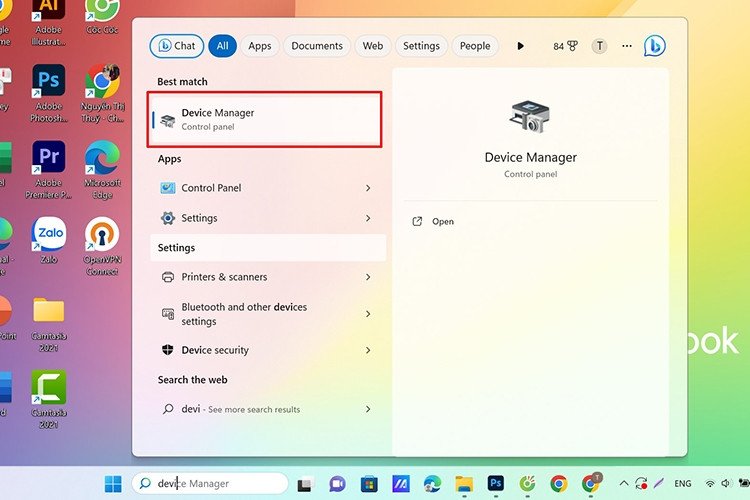Expand the Settings app result chevron

368,218
